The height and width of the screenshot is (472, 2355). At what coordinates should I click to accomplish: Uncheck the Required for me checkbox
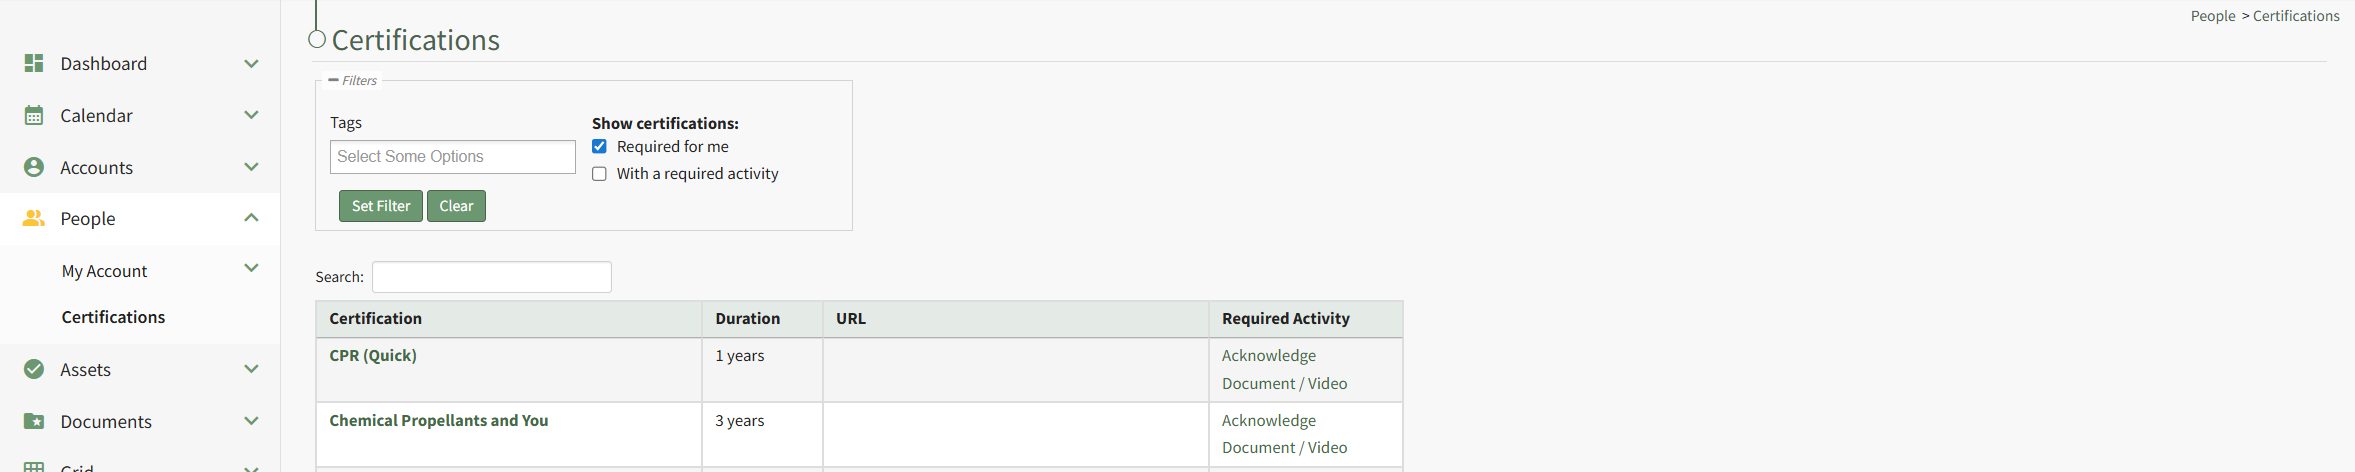point(599,146)
